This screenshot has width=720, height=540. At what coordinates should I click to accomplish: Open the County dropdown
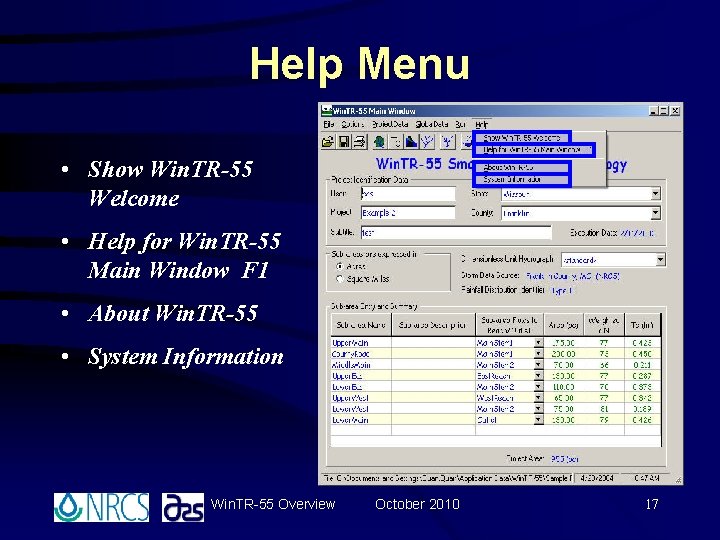point(656,213)
